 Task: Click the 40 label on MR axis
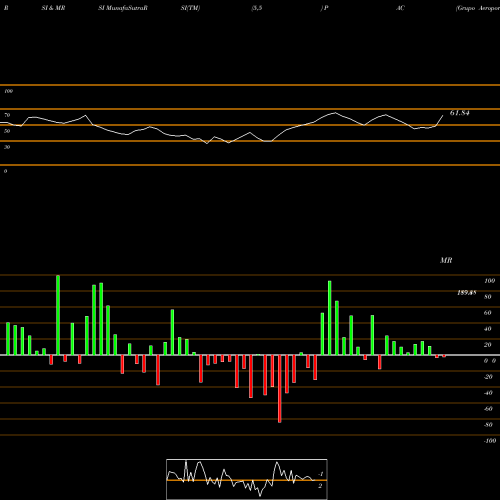click(488, 329)
